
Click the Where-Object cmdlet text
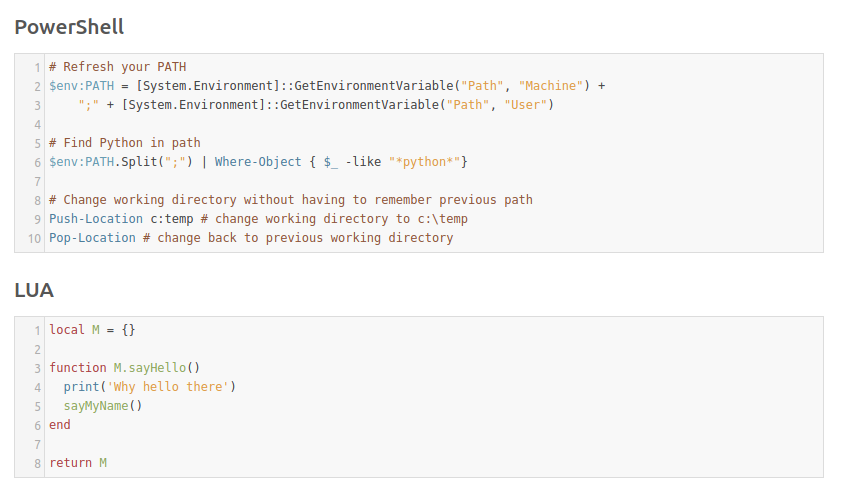tap(258, 162)
